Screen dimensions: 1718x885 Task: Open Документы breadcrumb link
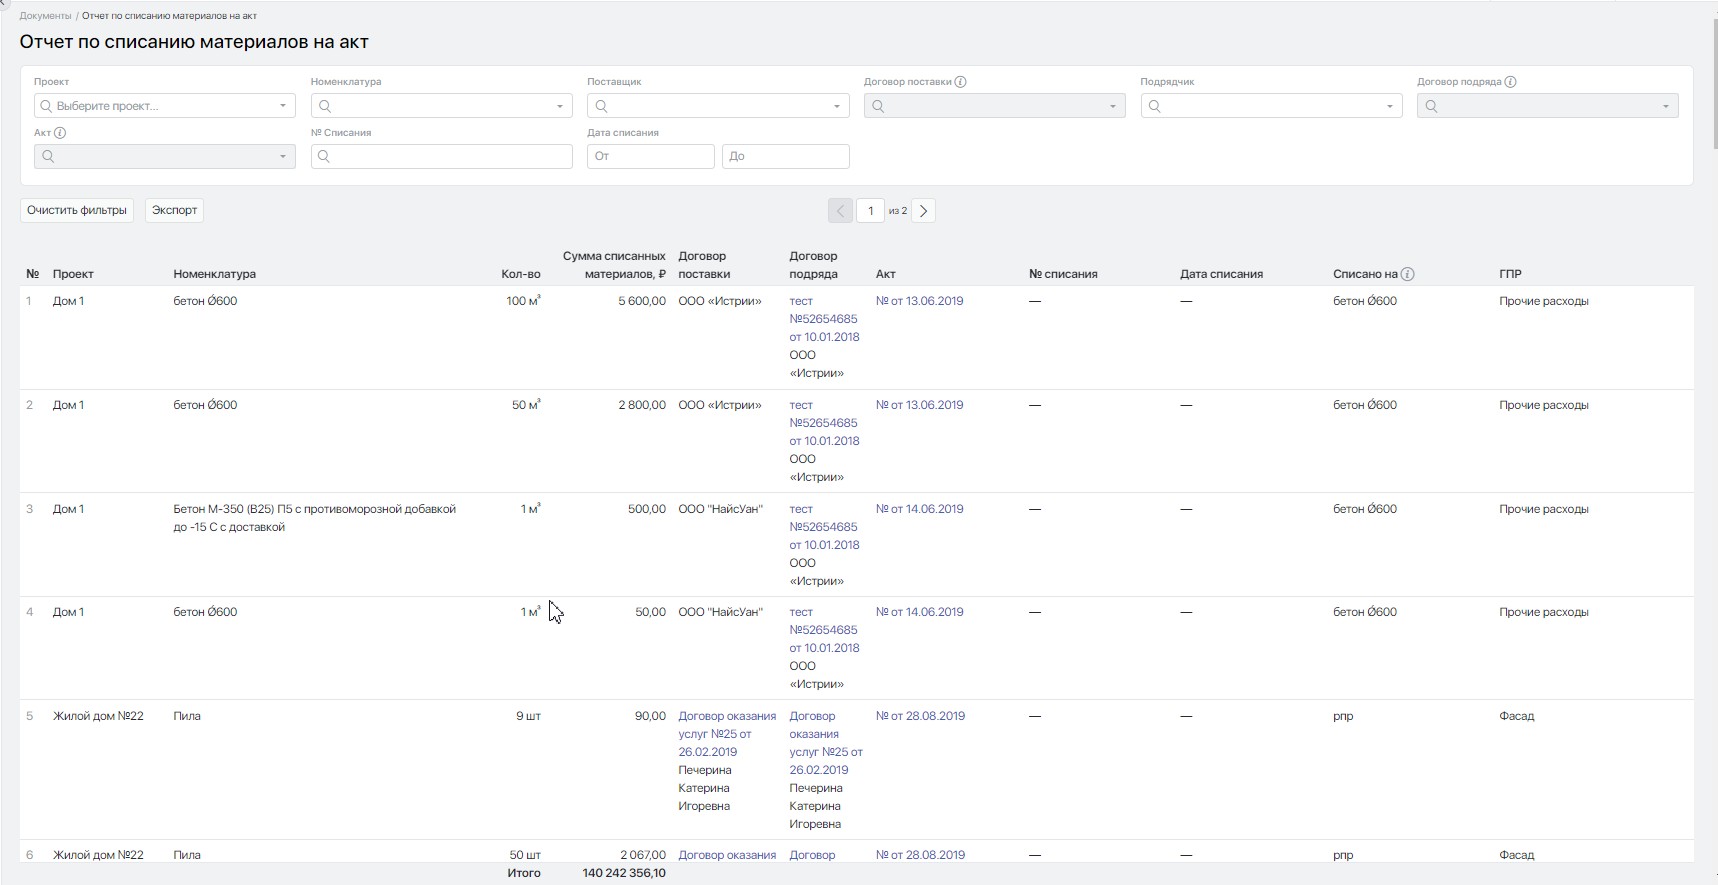coord(45,16)
